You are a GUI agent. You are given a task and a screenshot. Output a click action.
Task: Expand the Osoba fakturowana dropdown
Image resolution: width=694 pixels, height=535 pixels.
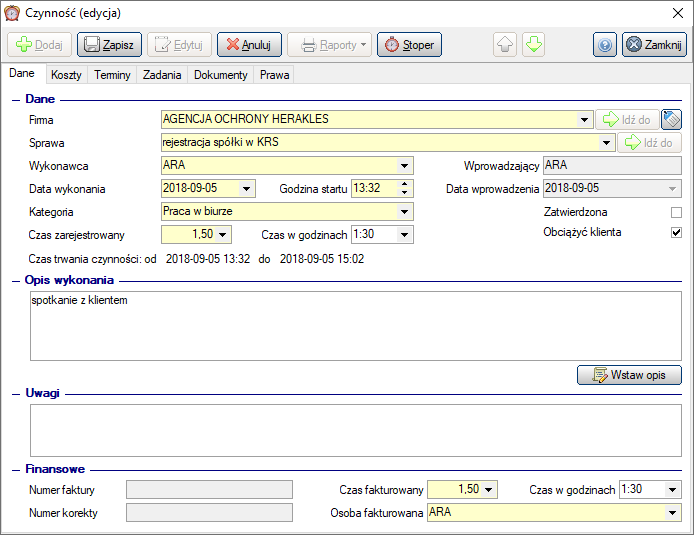671,512
